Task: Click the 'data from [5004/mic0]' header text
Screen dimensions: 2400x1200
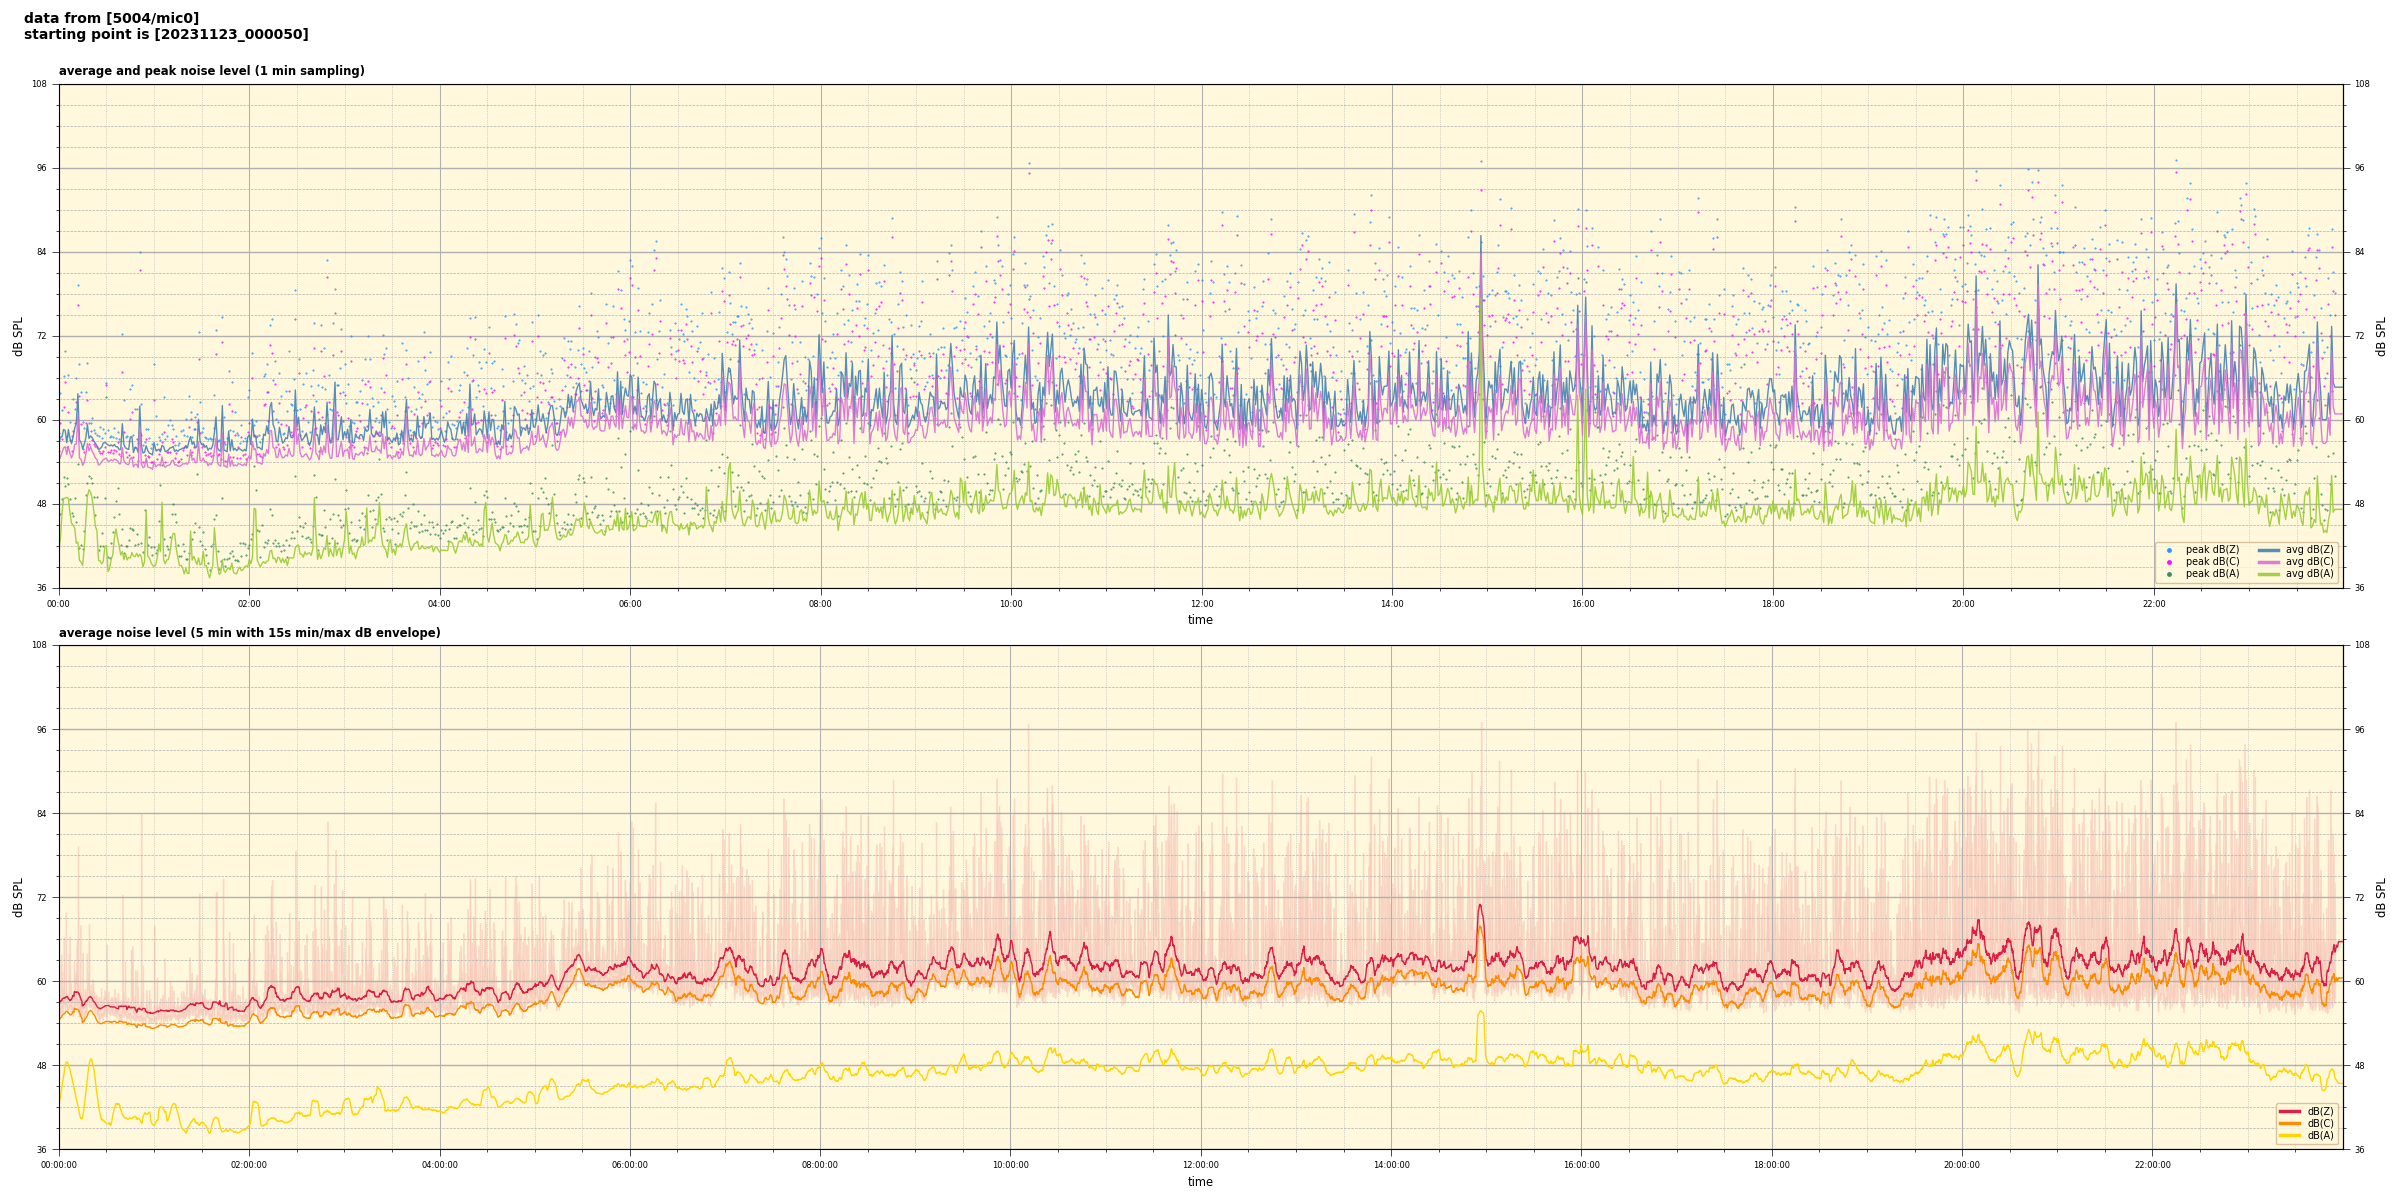Action: [111, 18]
